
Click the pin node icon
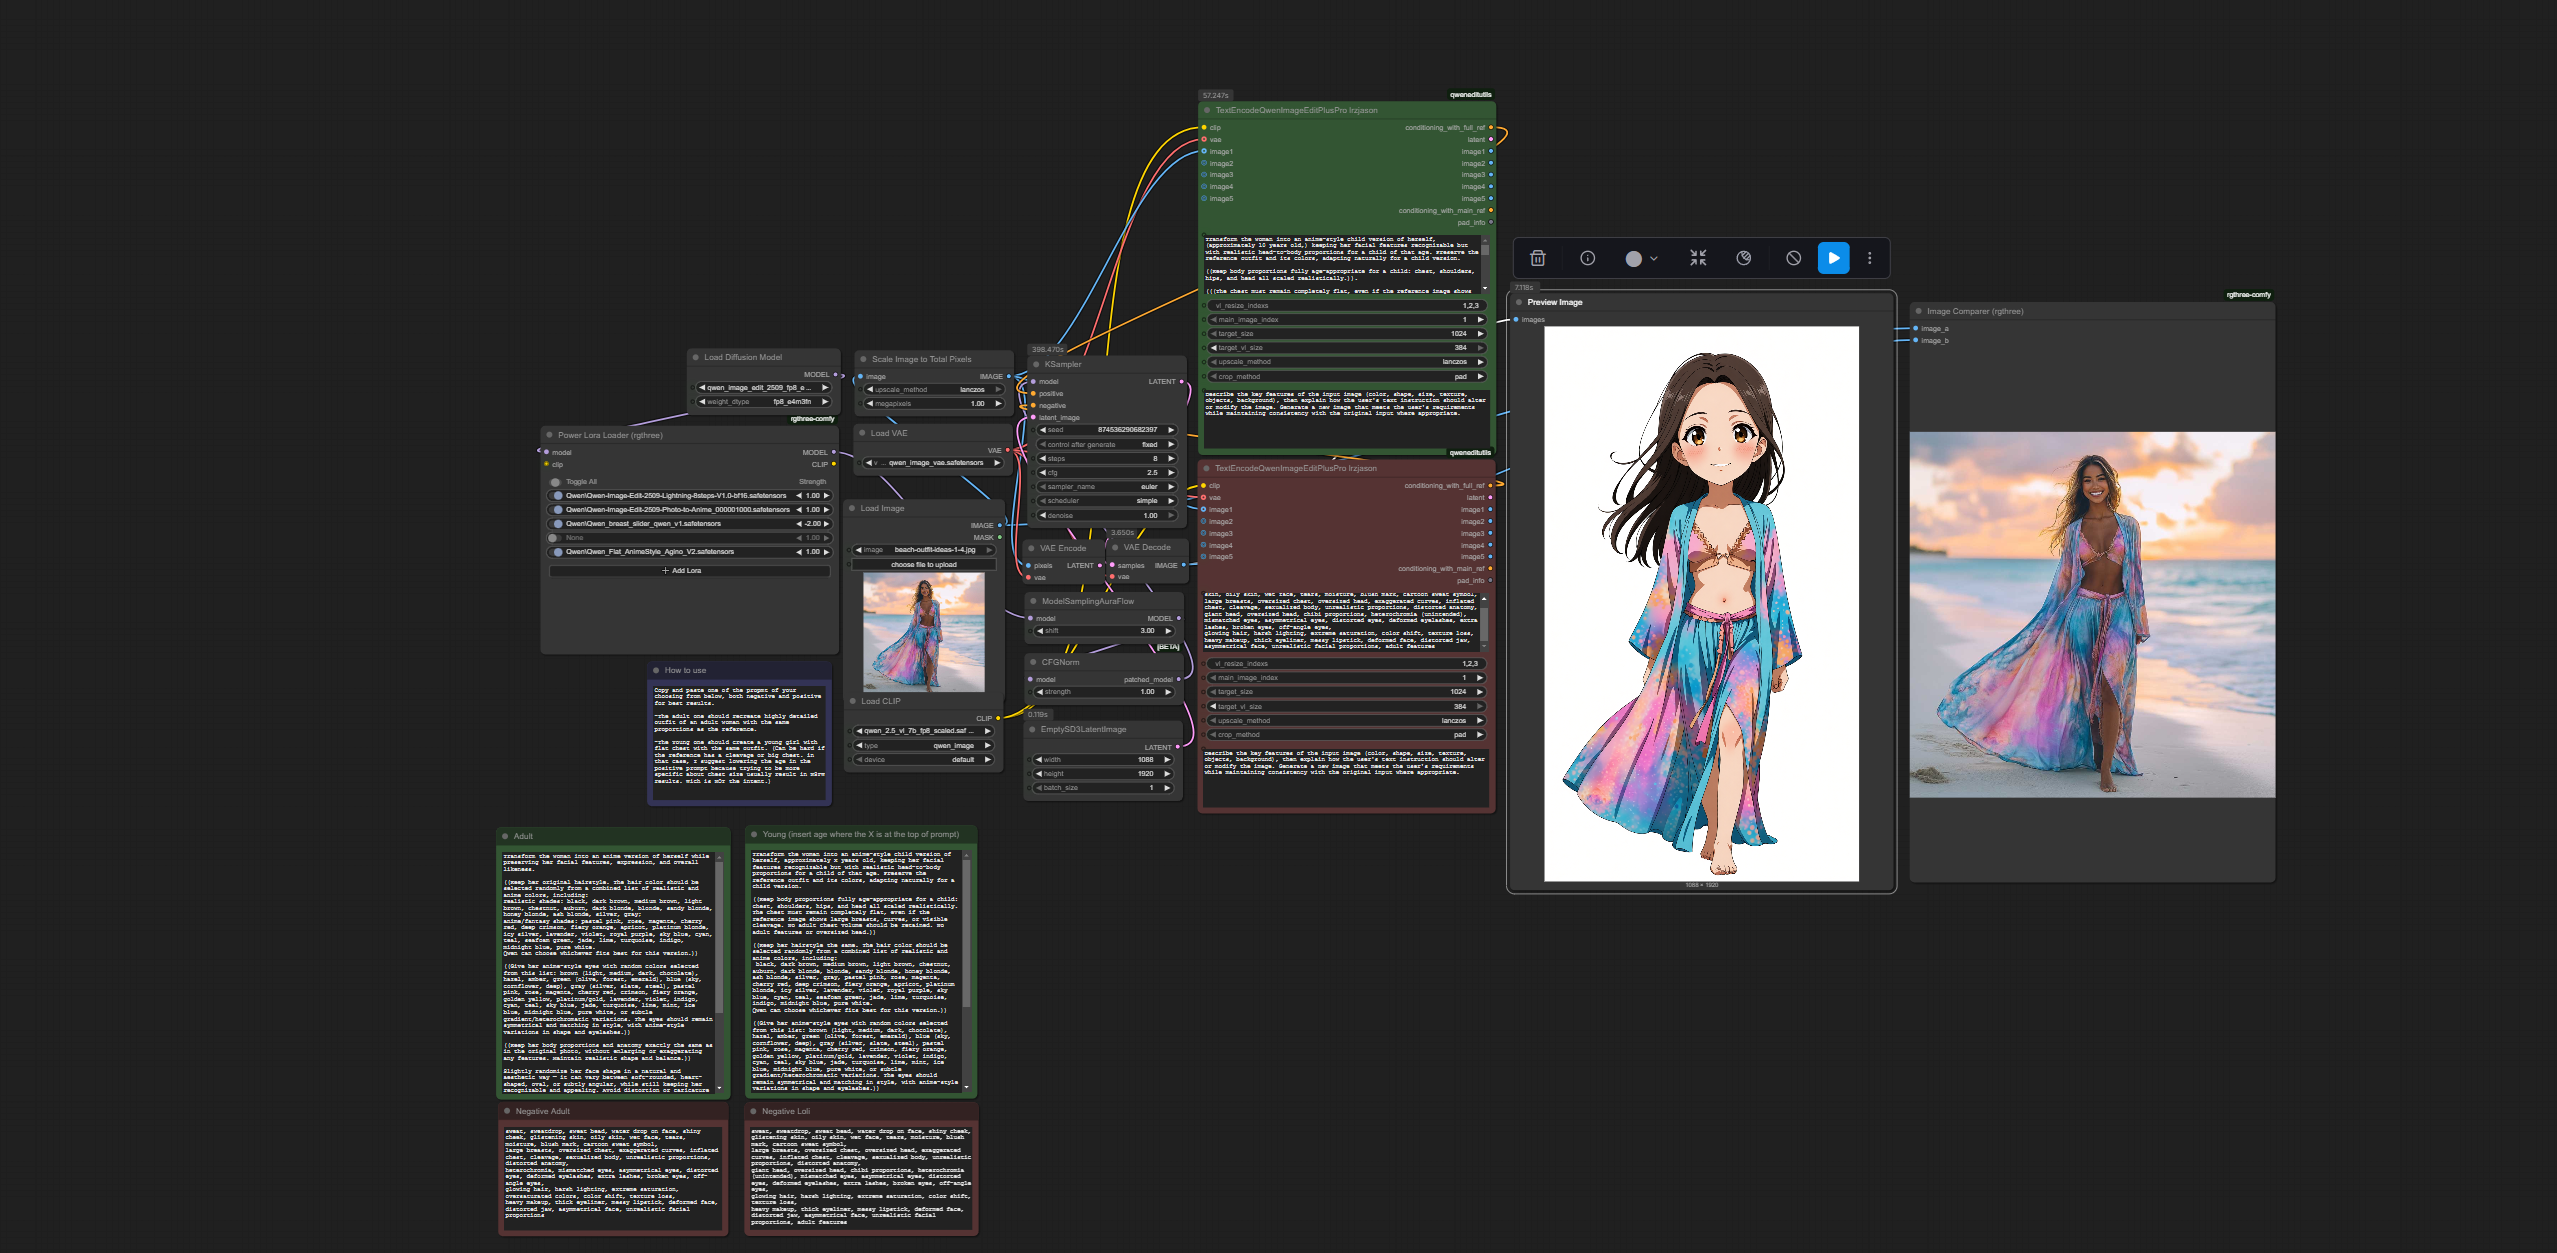tap(1744, 258)
